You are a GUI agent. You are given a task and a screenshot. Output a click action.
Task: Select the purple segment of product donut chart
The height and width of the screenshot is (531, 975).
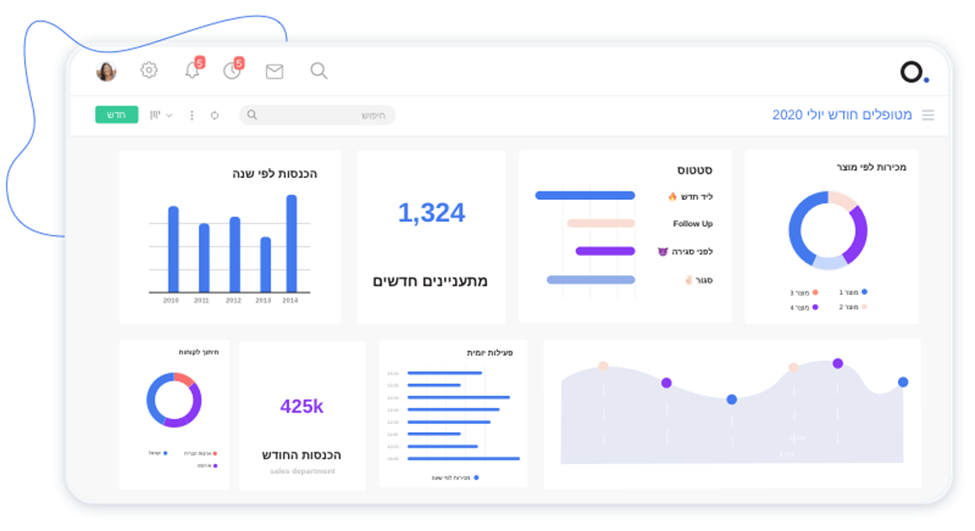(856, 235)
